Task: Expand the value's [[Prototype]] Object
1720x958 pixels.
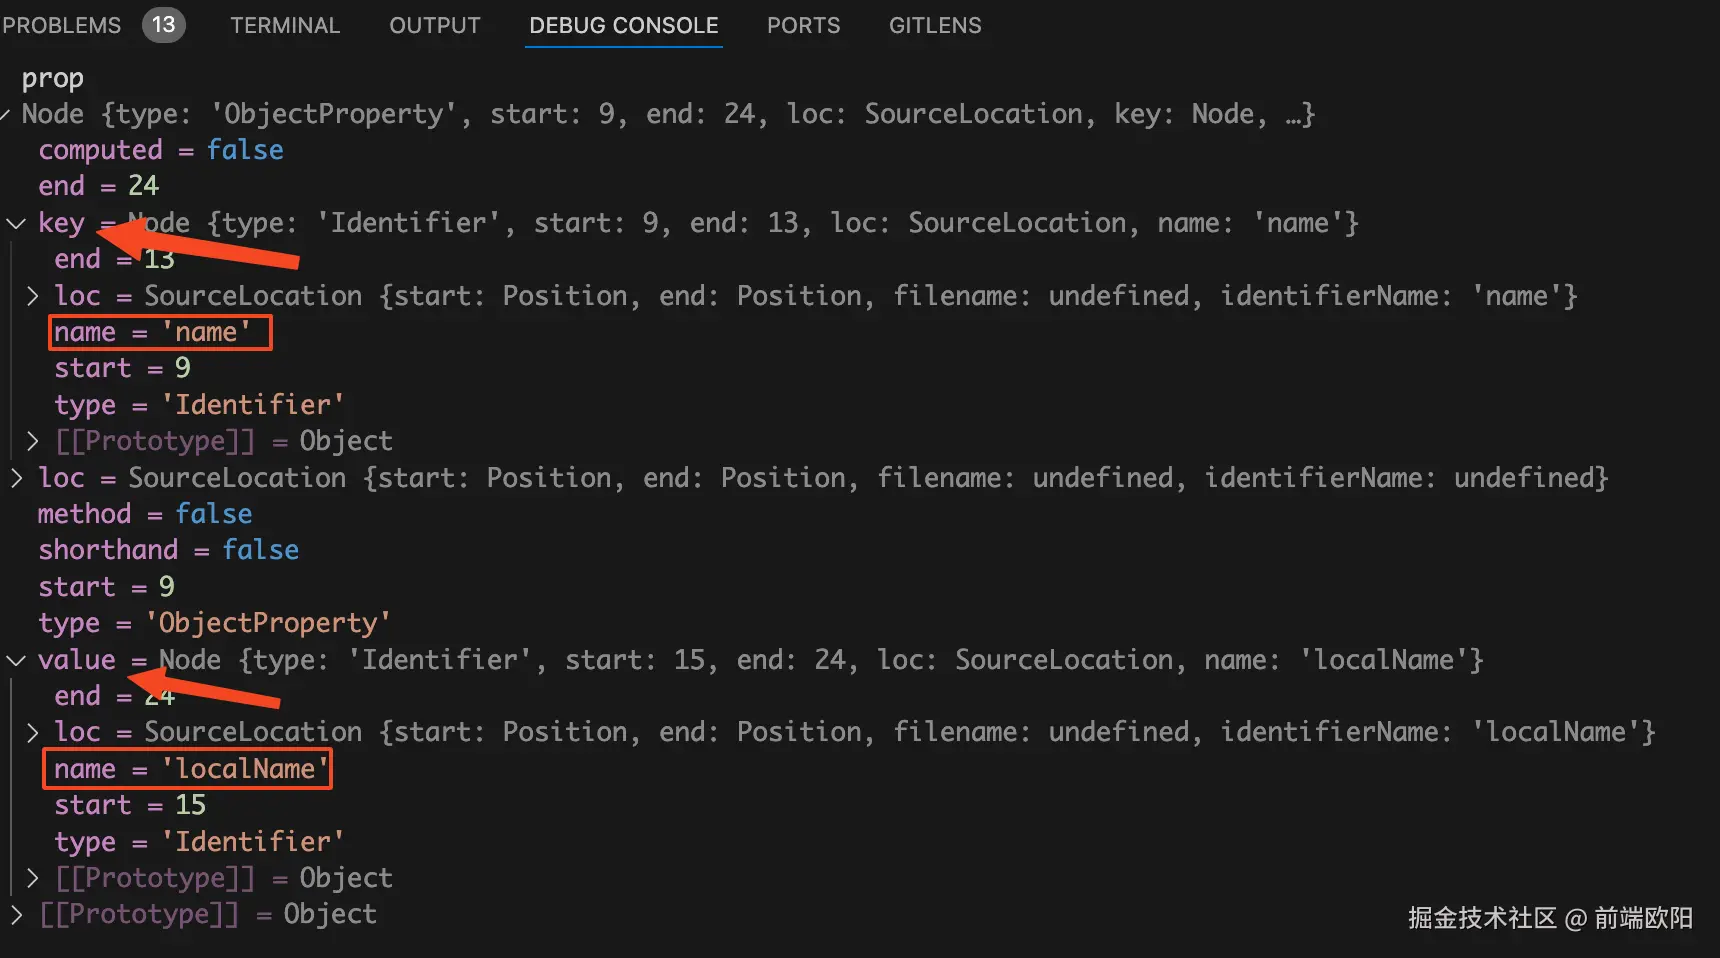Action: pos(33,878)
